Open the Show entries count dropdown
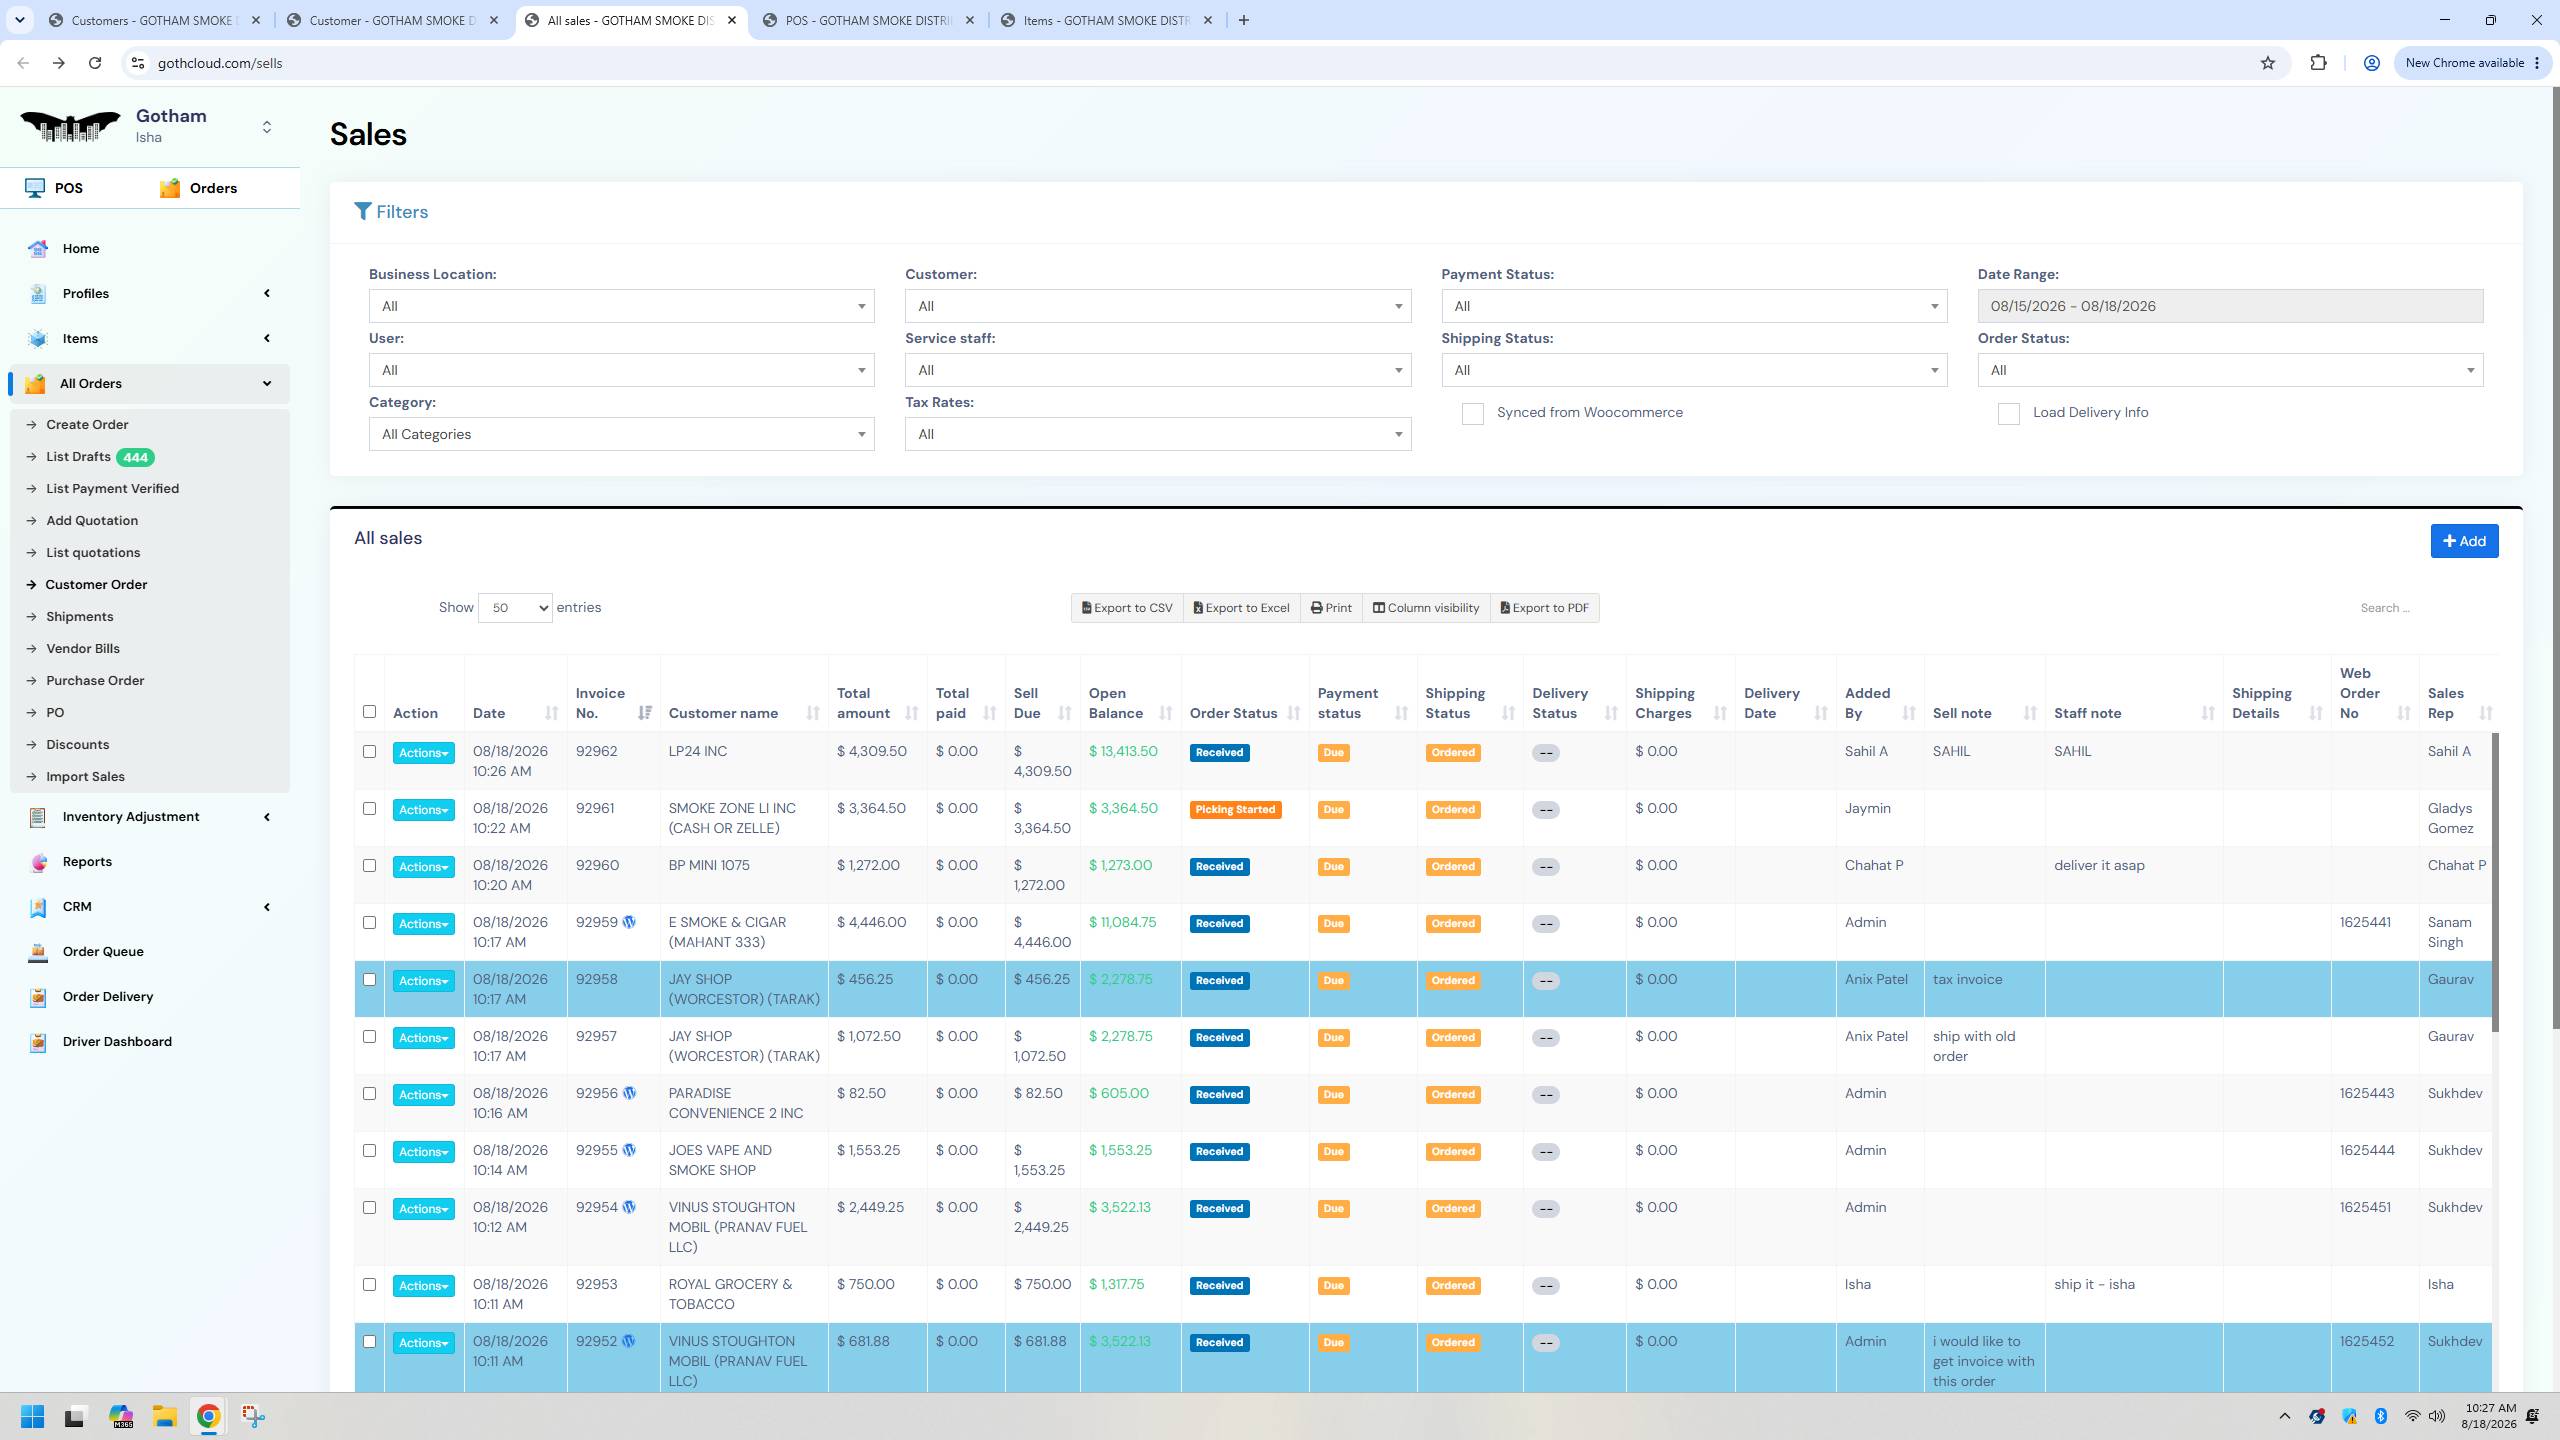Screen dimensions: 2560x1440 pyautogui.click(x=515, y=608)
